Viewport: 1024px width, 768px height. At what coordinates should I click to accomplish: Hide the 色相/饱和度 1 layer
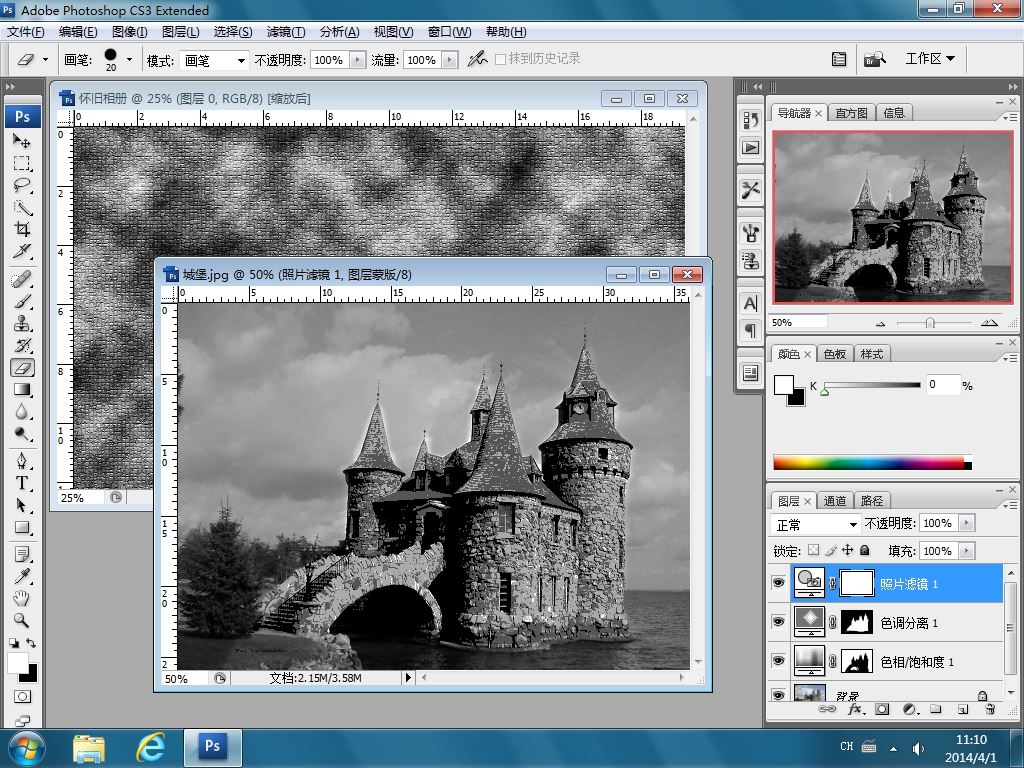pos(778,661)
